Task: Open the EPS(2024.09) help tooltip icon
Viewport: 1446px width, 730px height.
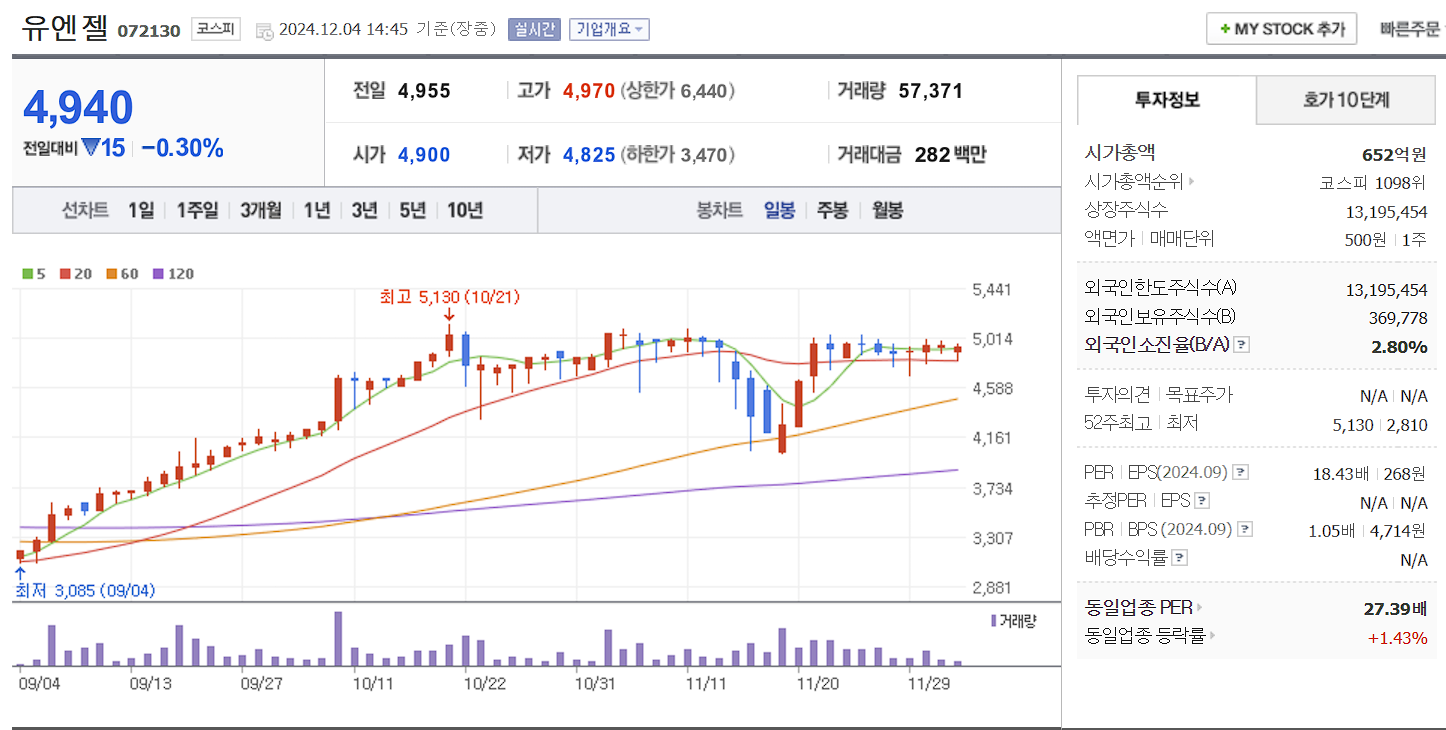Action: tap(1240, 473)
